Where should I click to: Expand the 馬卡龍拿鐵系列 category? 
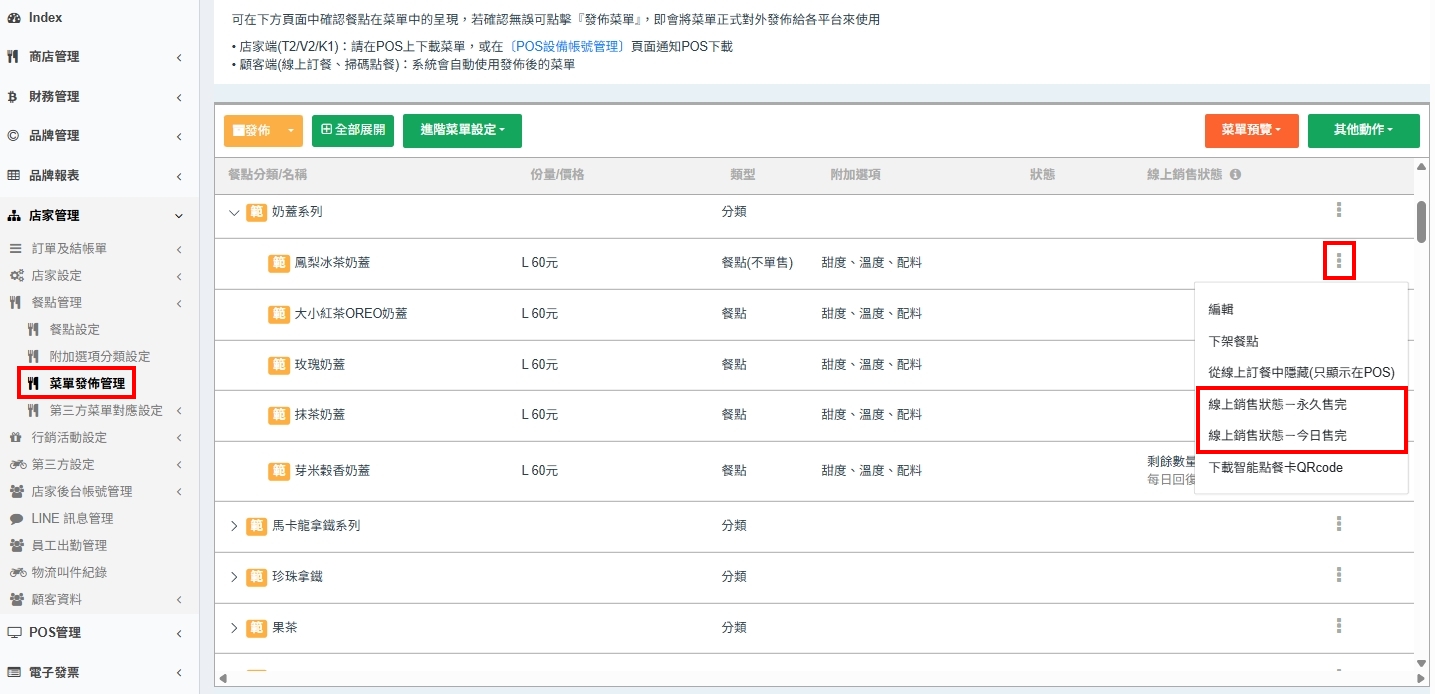tap(235, 526)
